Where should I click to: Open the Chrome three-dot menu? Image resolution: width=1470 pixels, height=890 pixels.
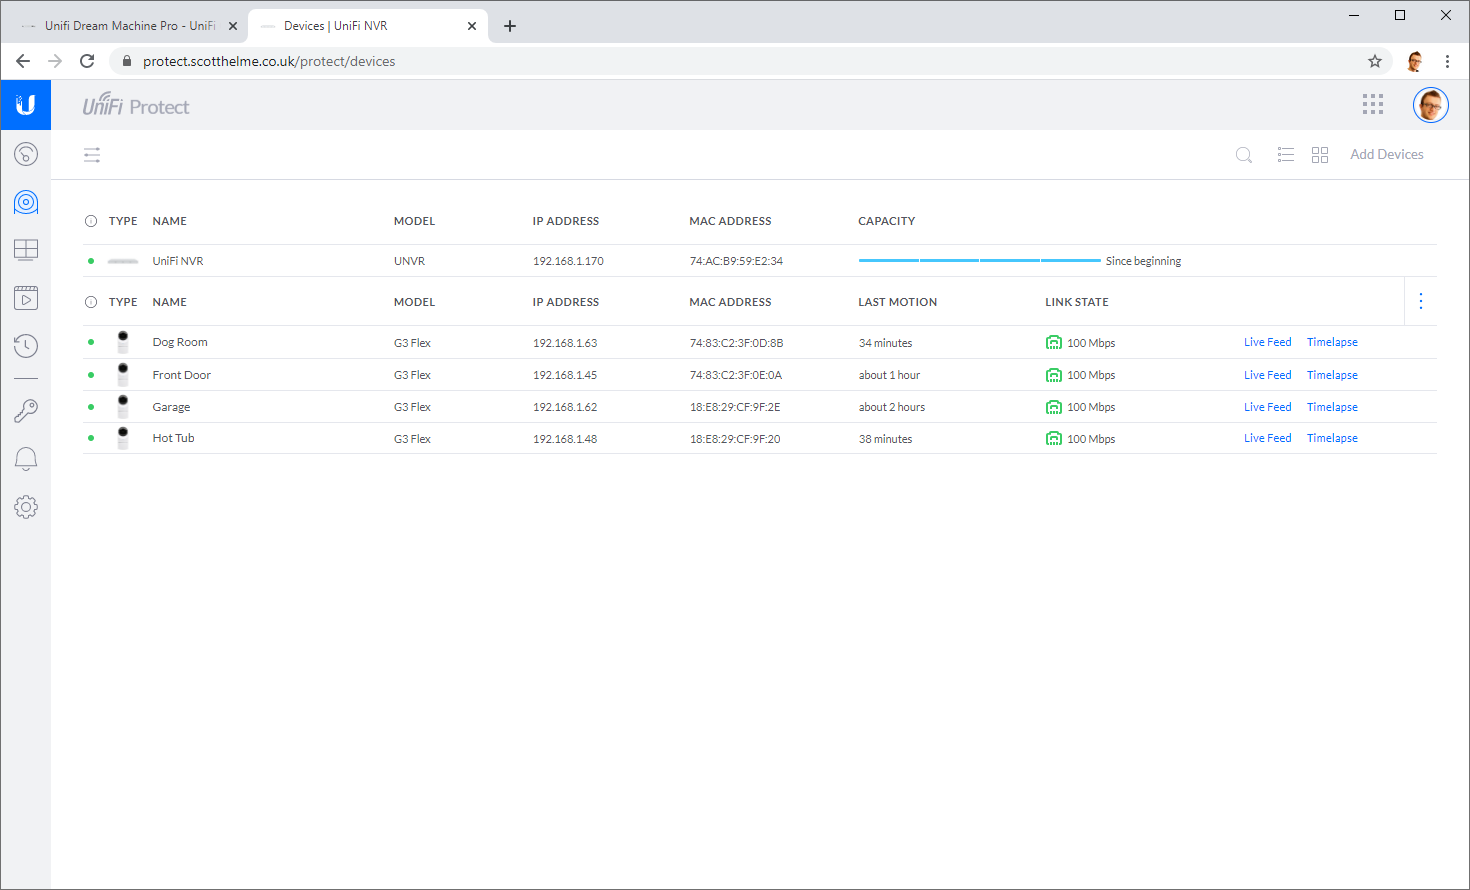pos(1447,61)
